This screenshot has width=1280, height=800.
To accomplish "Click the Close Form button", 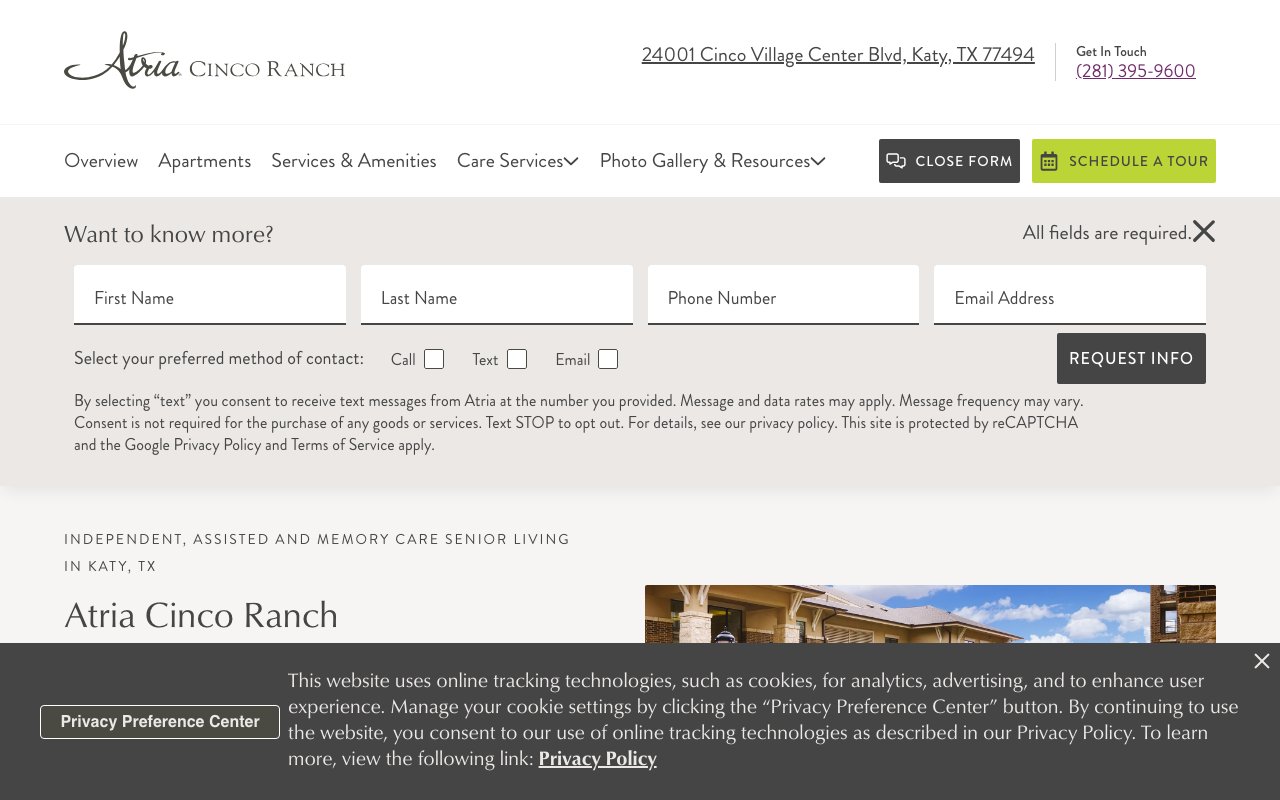I will 949,161.
